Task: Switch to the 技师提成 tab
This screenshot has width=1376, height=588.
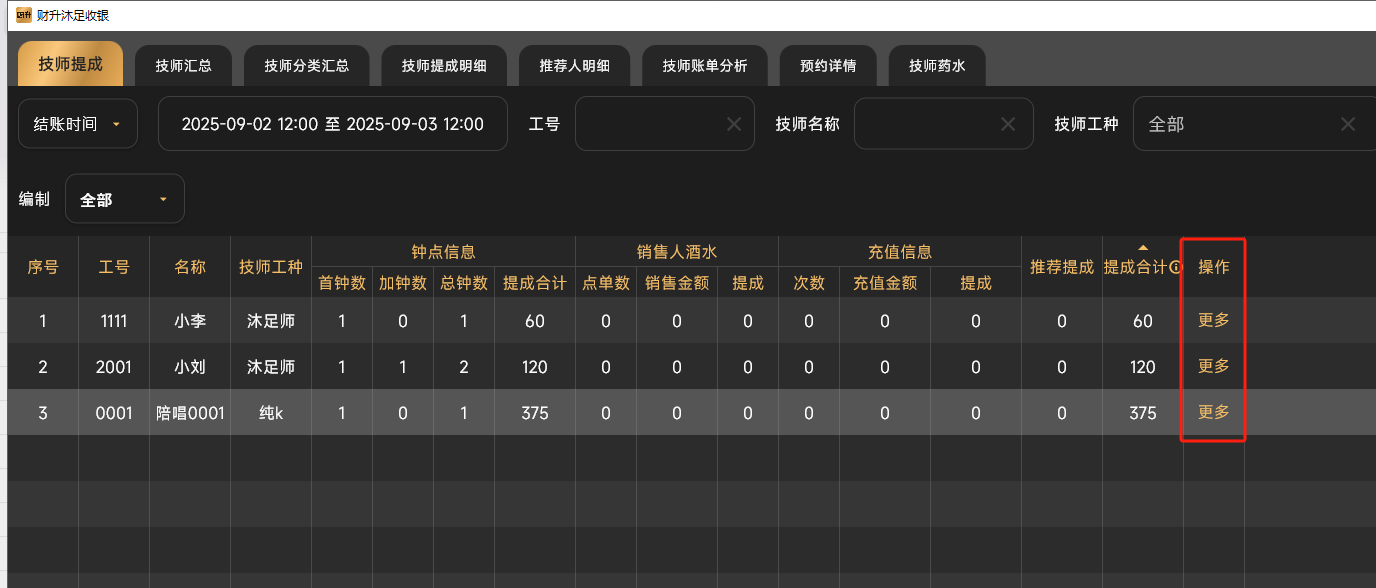Action: [71, 64]
